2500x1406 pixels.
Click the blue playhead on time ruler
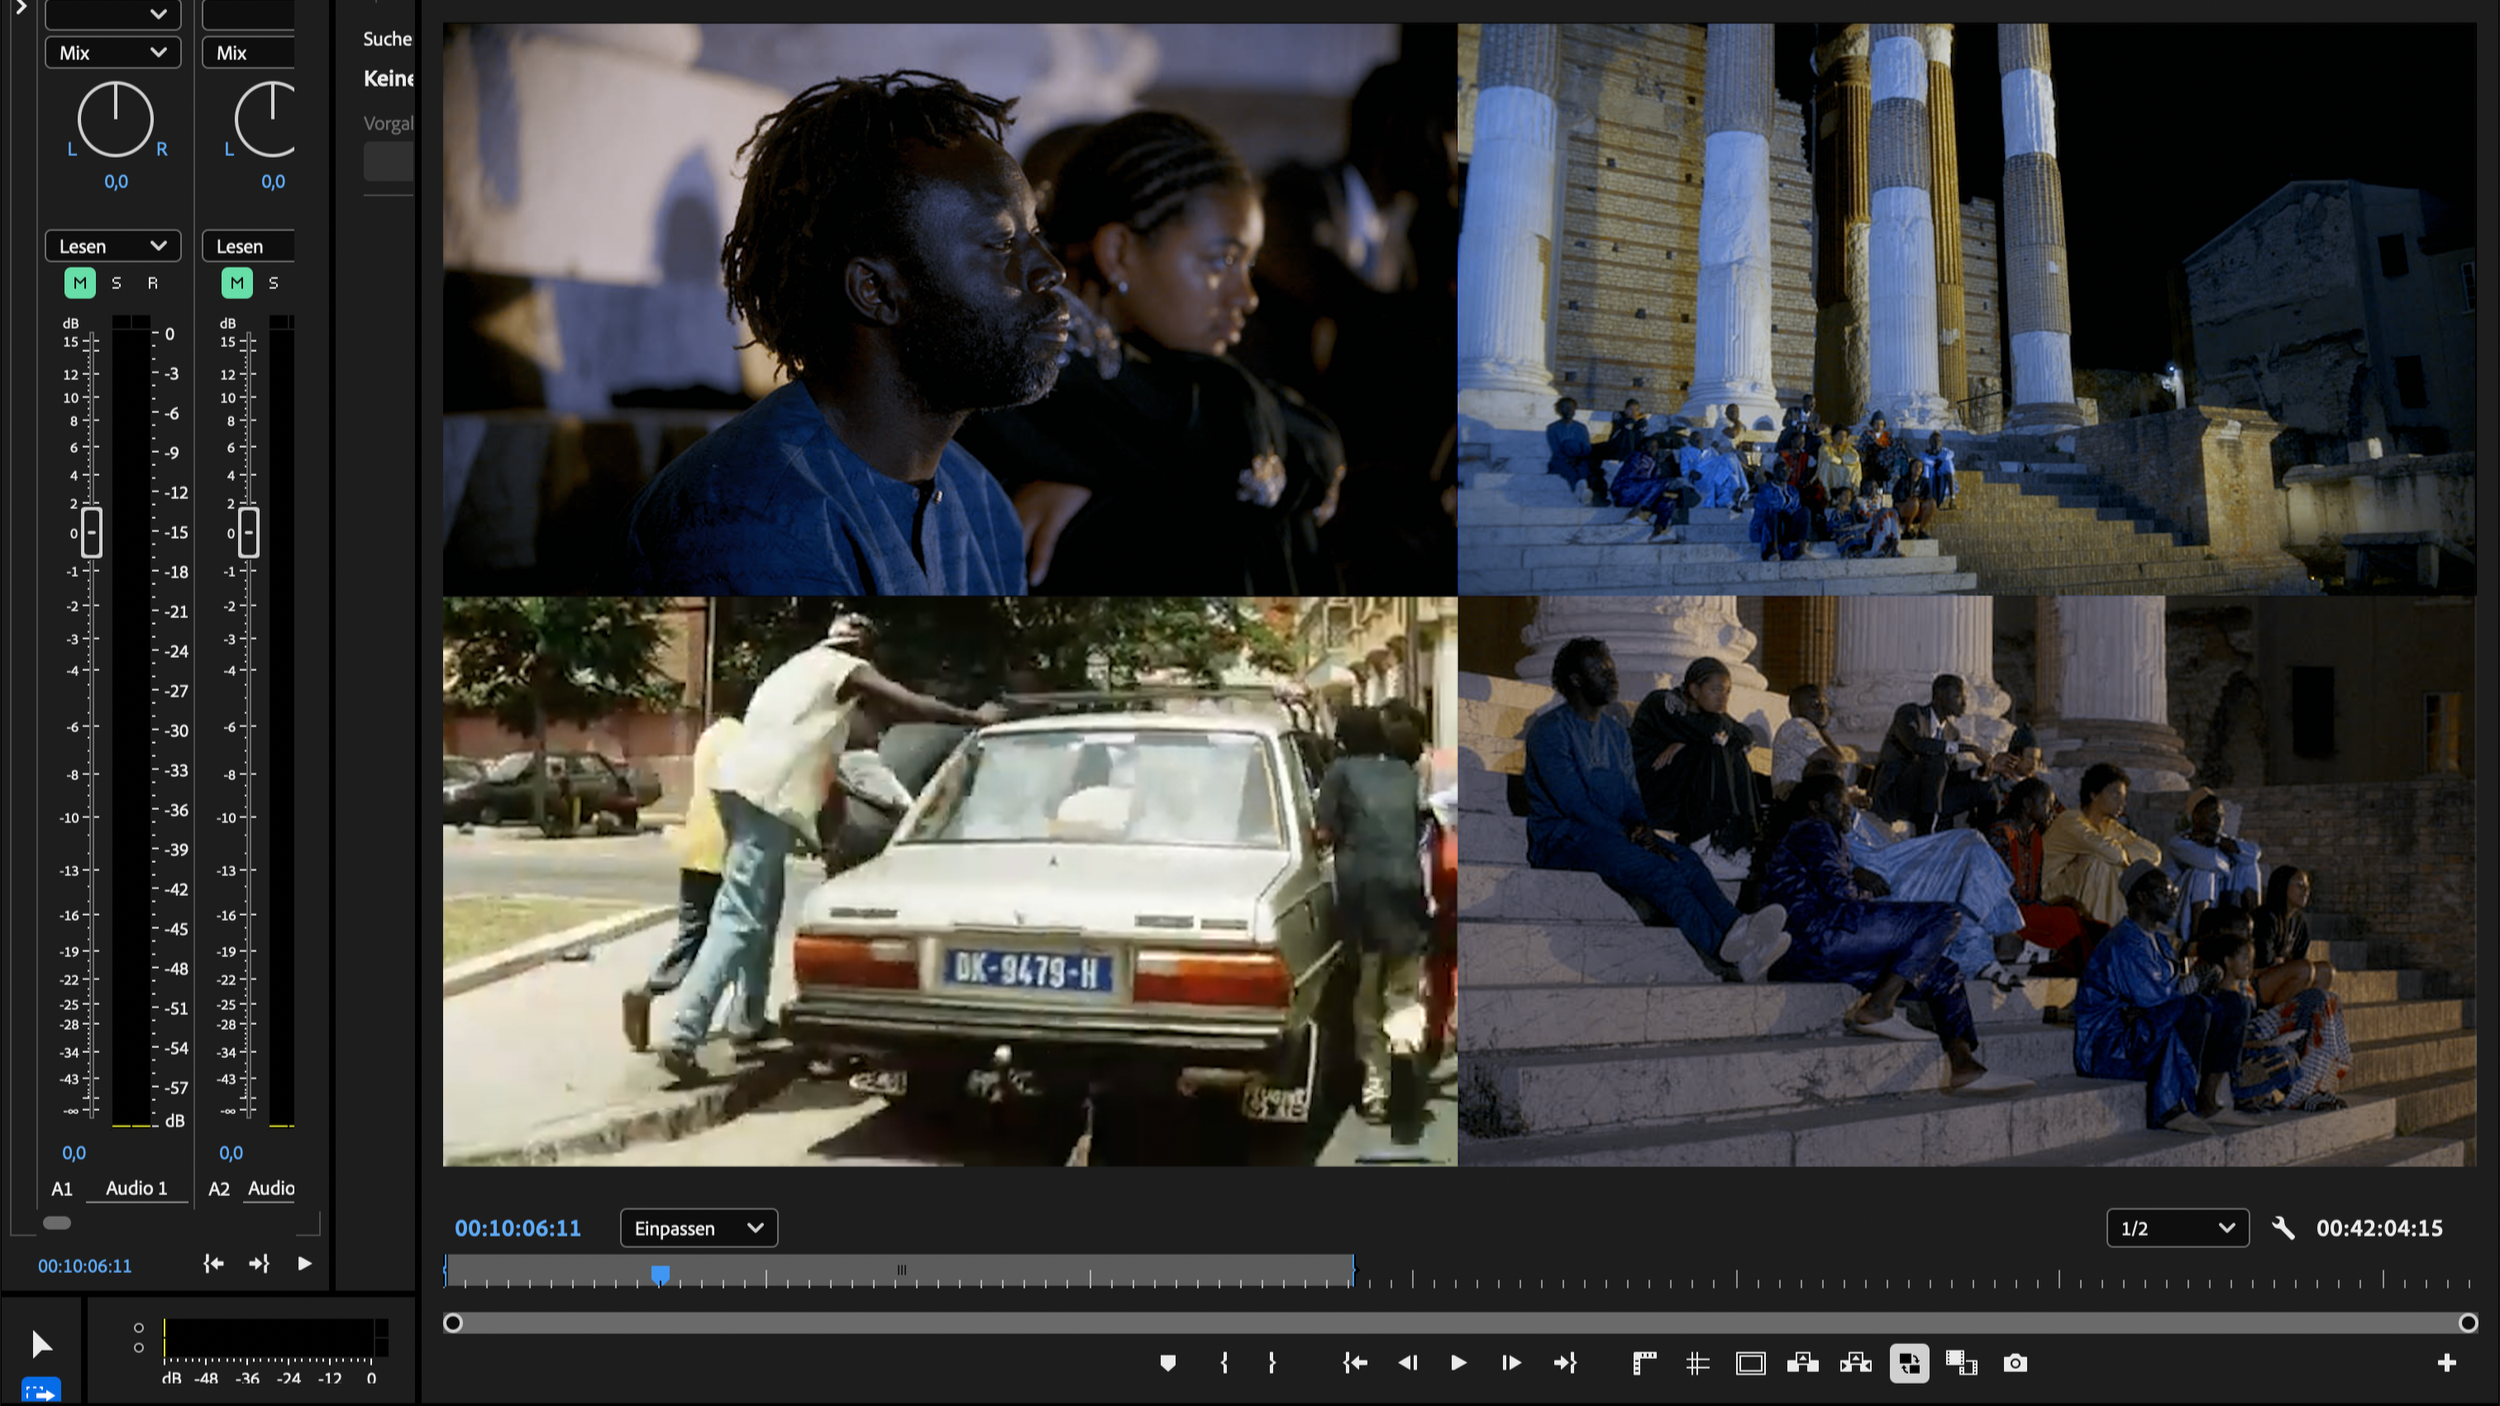click(x=660, y=1274)
